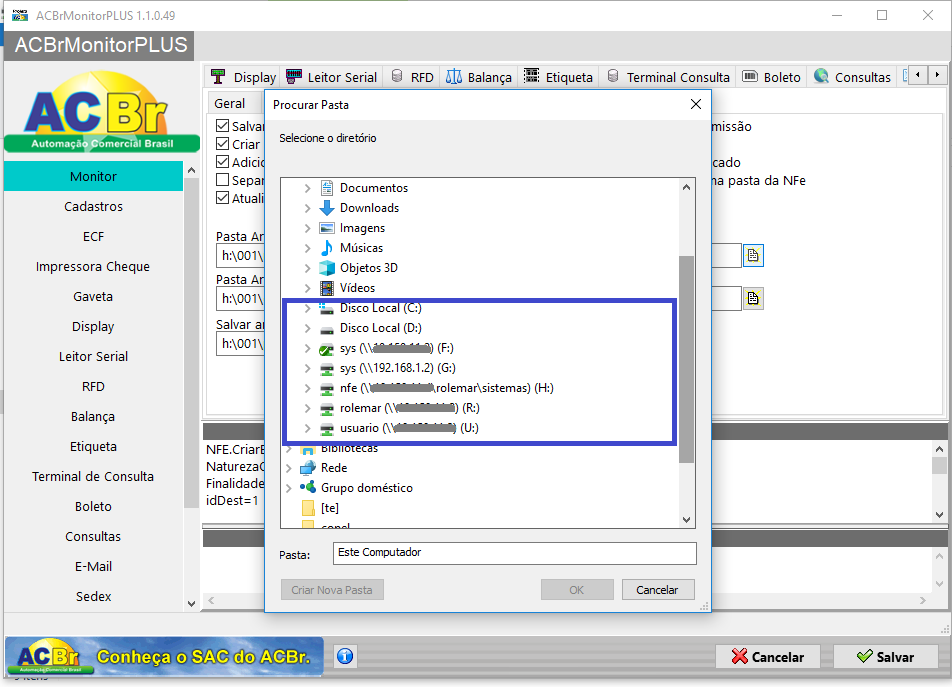Click the Display tab icon

[218, 76]
